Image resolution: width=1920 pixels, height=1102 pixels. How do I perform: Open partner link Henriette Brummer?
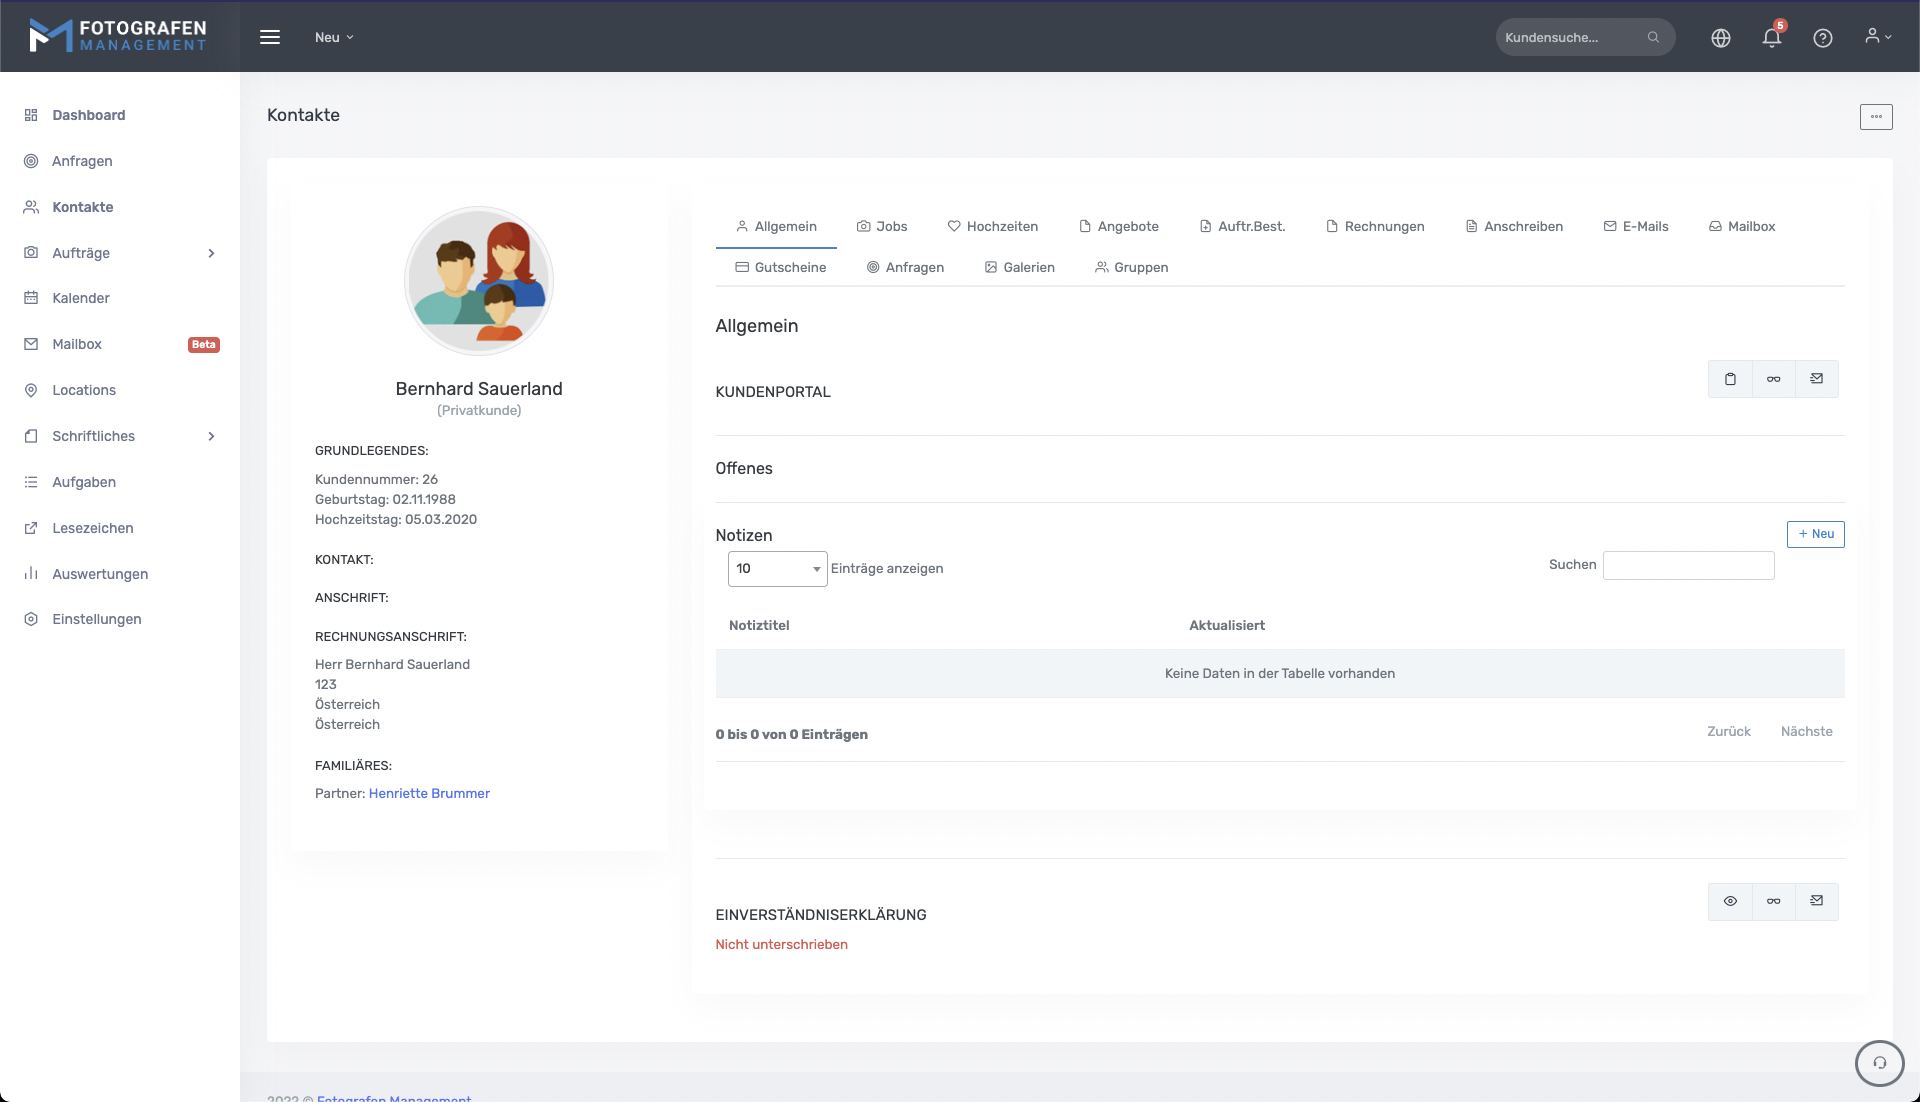point(429,794)
